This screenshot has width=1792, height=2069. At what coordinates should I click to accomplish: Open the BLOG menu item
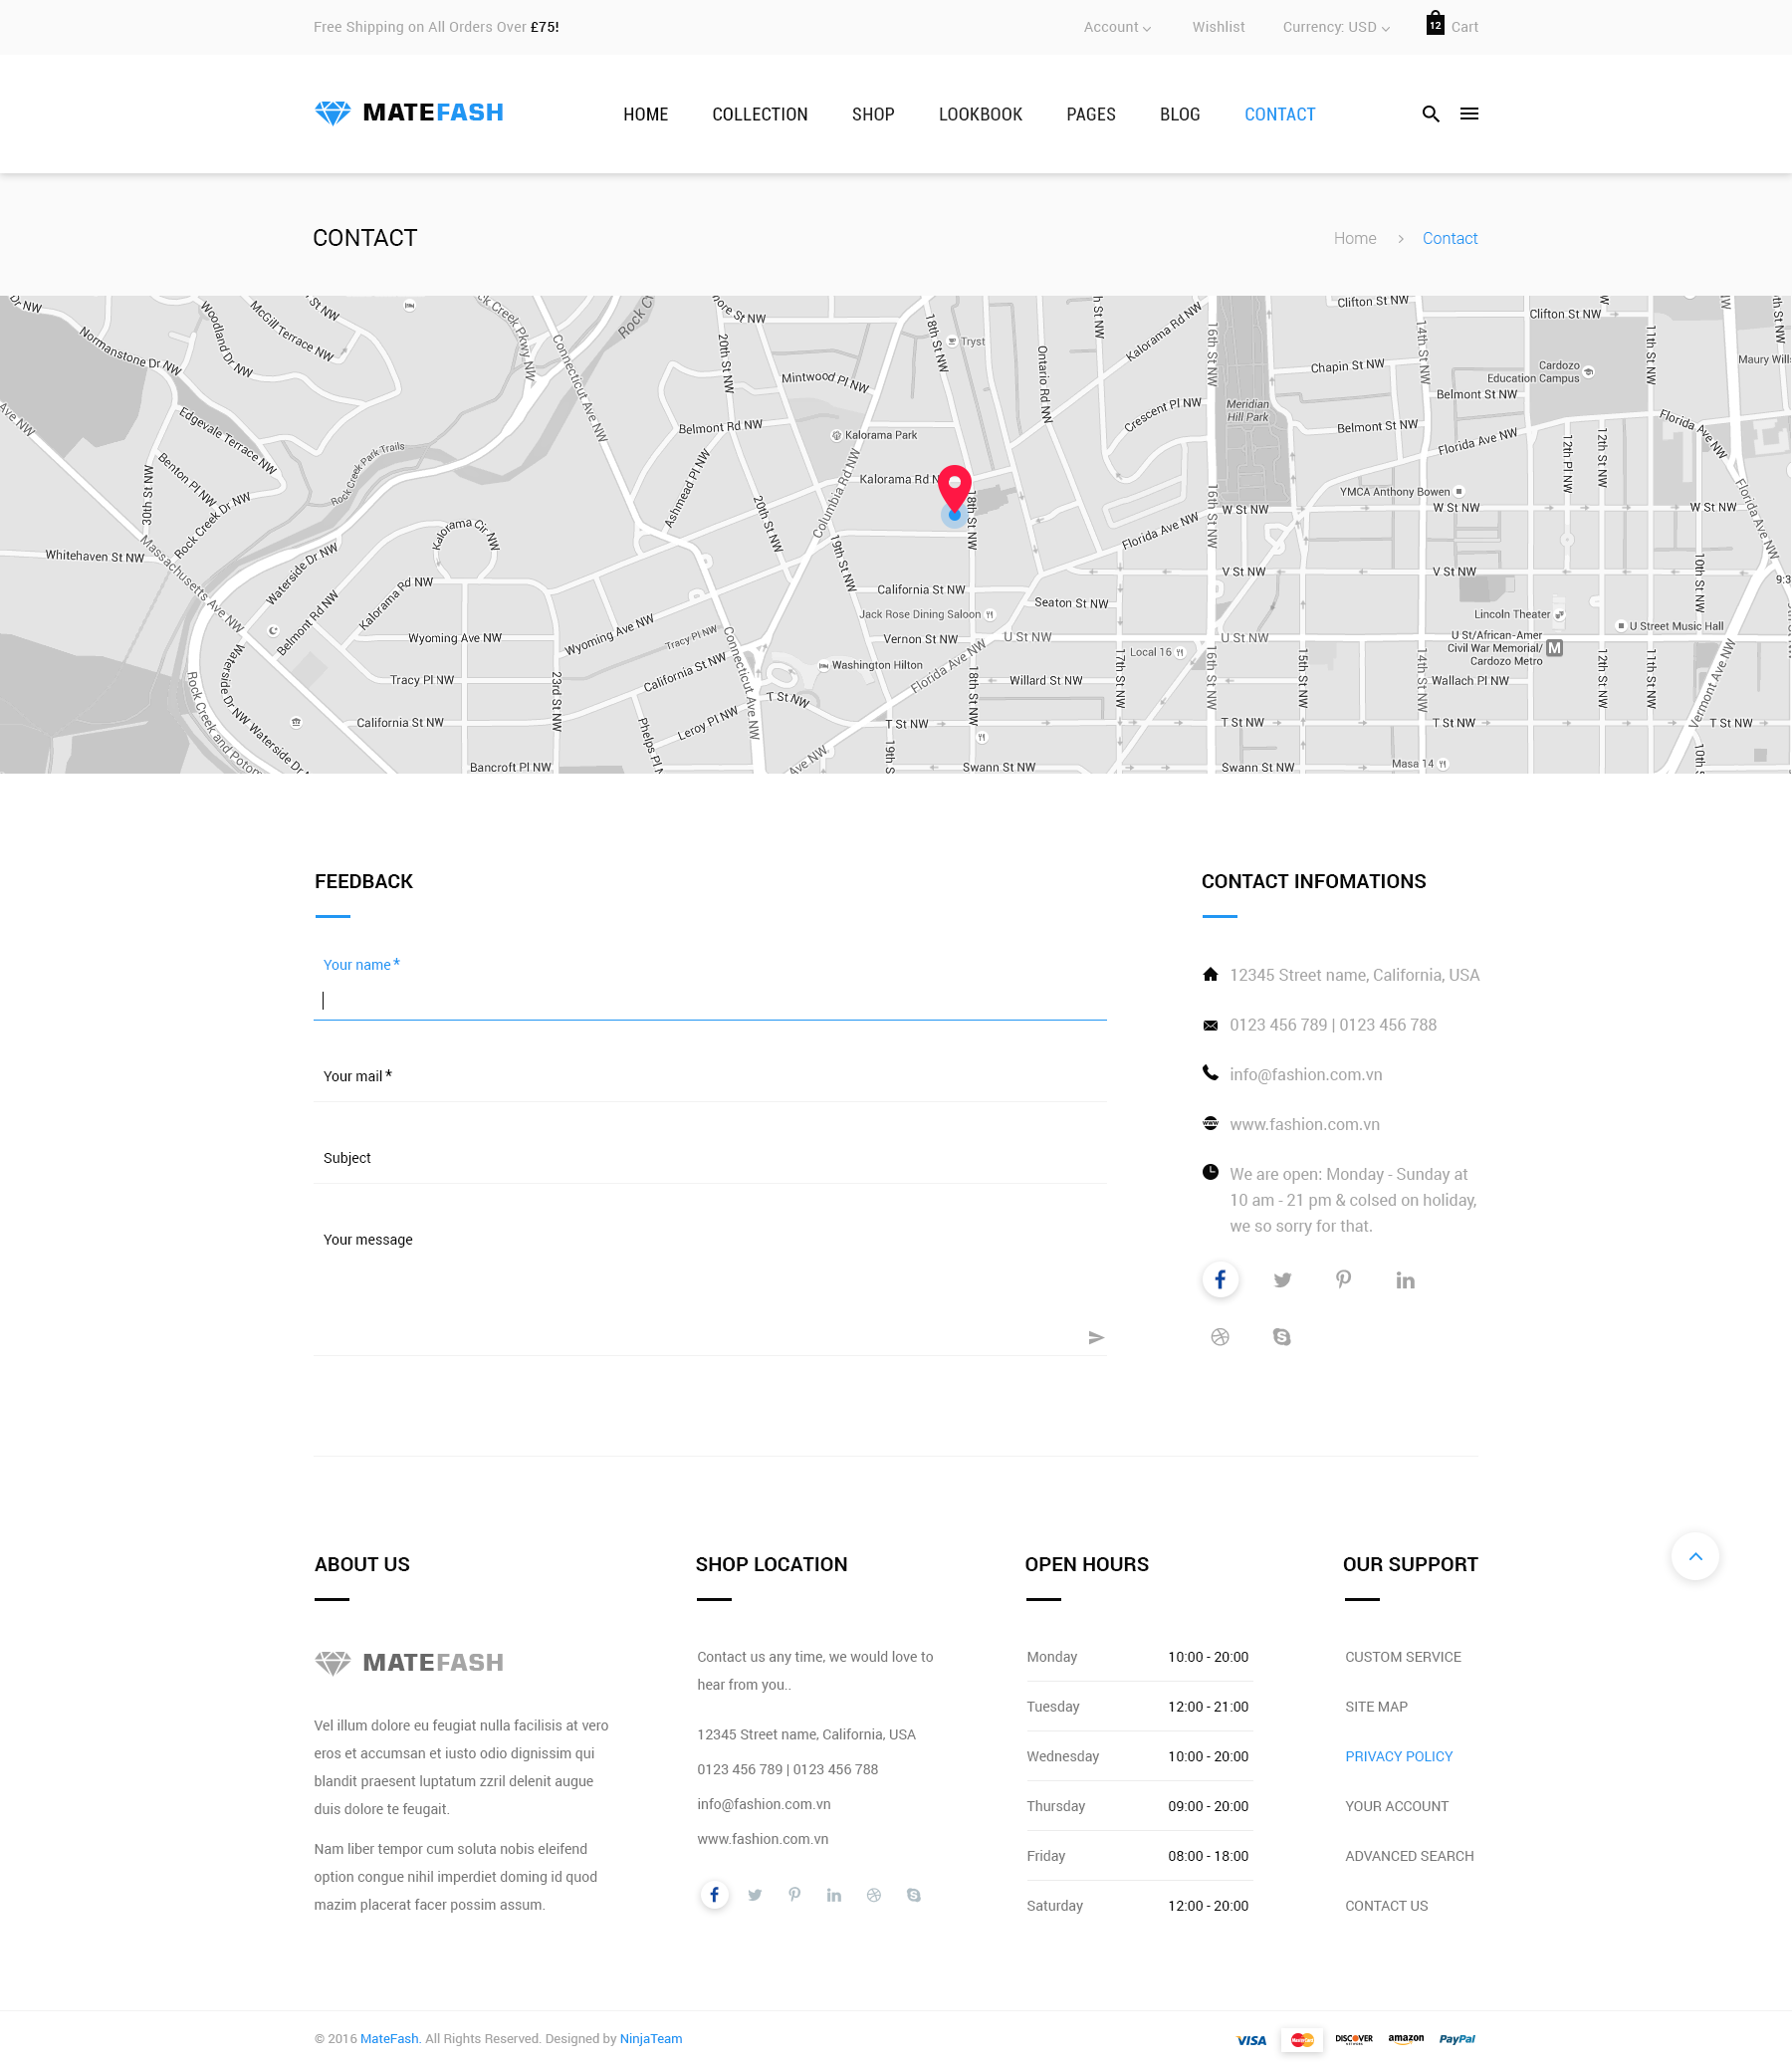[1180, 114]
